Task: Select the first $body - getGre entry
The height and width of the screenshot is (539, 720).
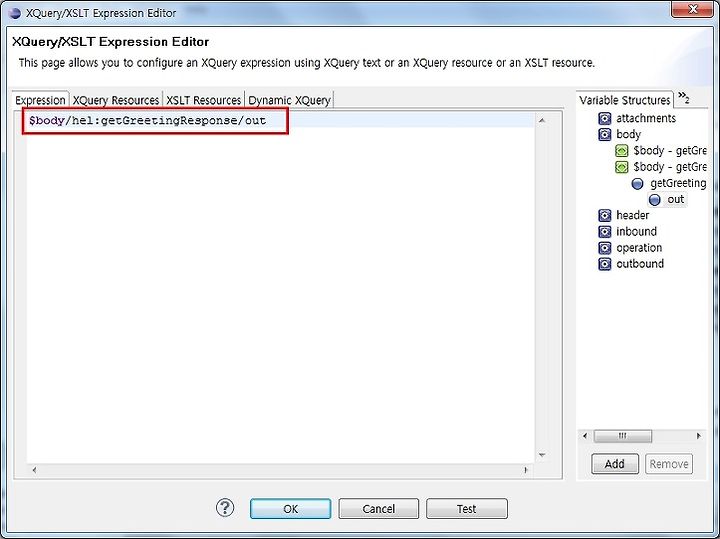Action: coord(669,151)
